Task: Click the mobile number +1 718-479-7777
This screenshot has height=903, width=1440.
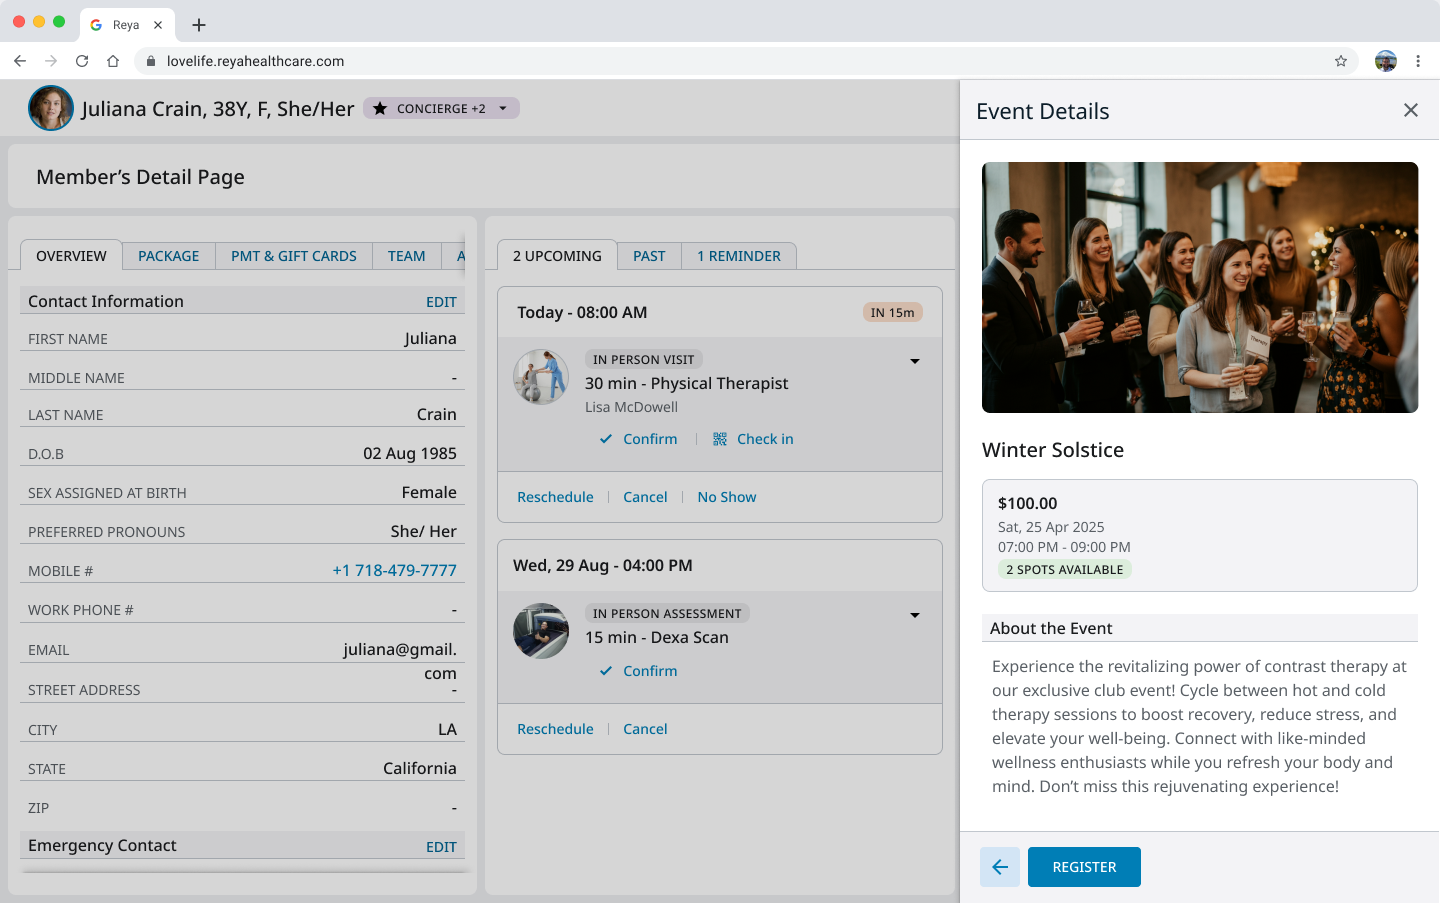Action: pyautogui.click(x=394, y=570)
